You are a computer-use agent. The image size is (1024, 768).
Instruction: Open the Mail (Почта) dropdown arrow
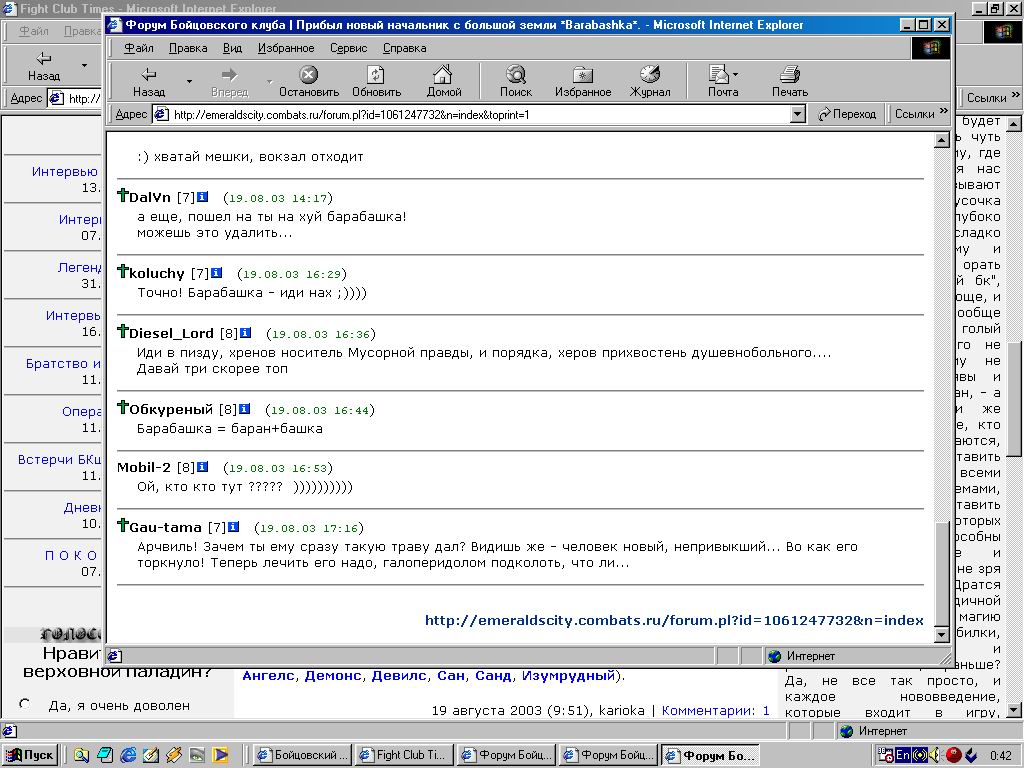coord(736,74)
